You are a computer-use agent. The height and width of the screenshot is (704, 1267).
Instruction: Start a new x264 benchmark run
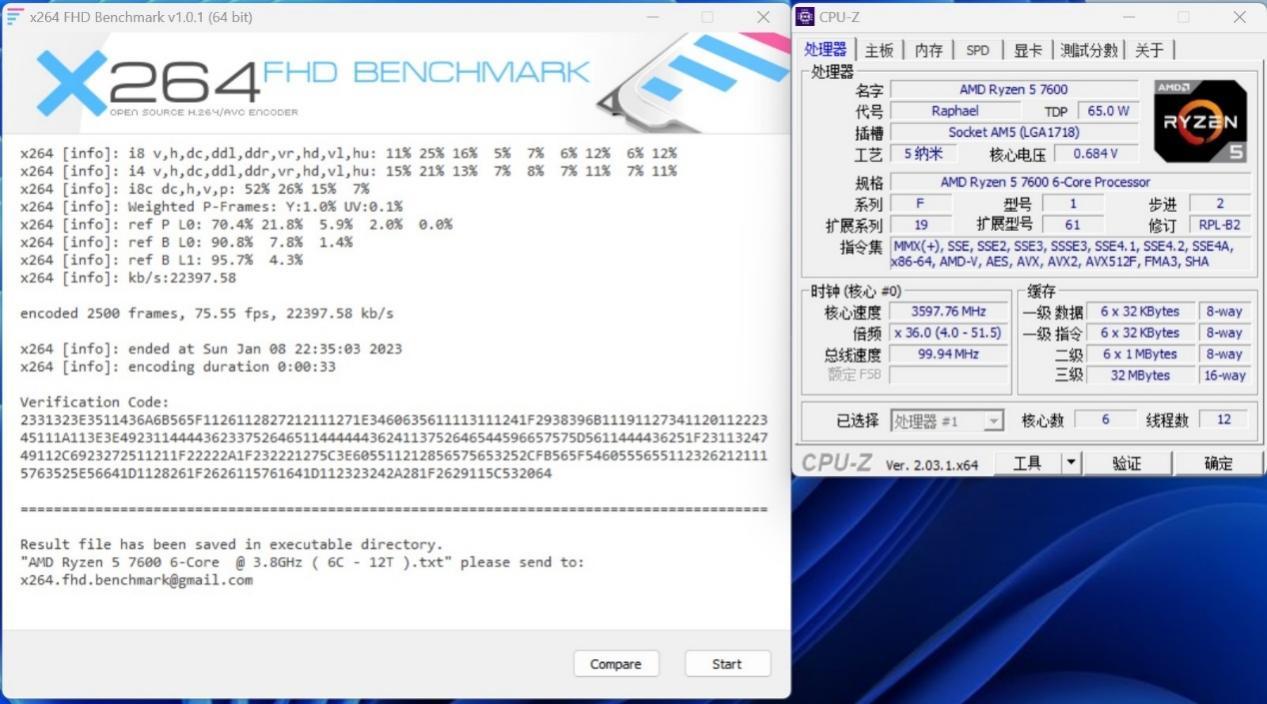(727, 663)
